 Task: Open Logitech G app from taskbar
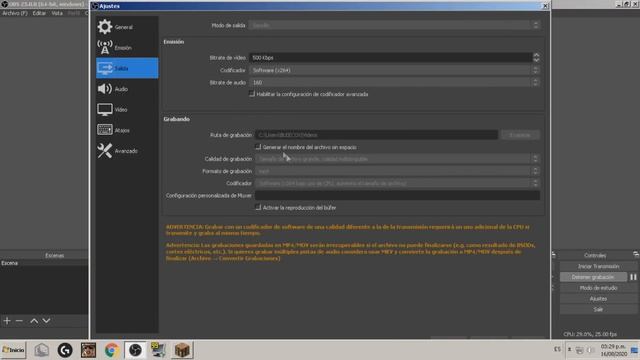[x=65, y=350]
